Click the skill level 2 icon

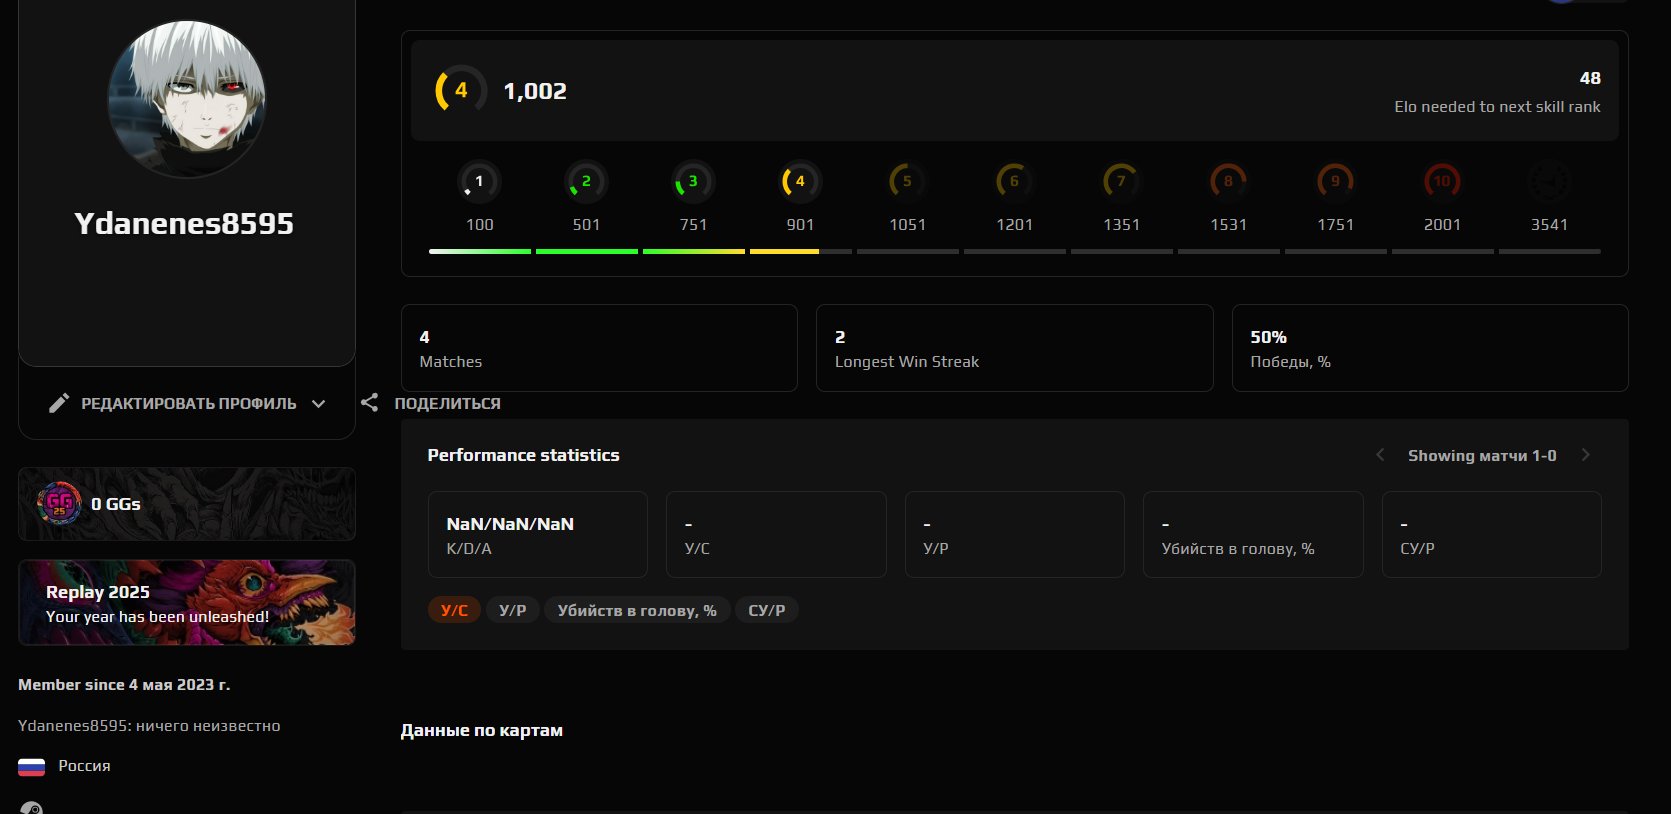(x=586, y=182)
